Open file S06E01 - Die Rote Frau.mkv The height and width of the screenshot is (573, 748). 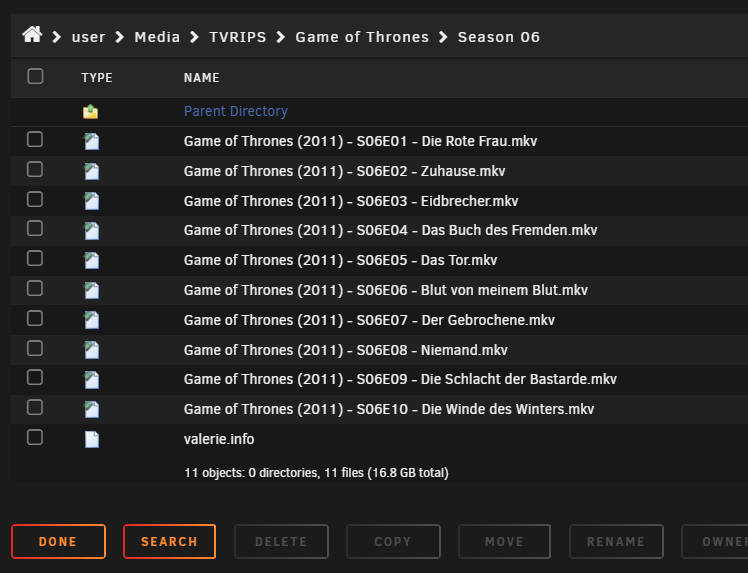[360, 141]
